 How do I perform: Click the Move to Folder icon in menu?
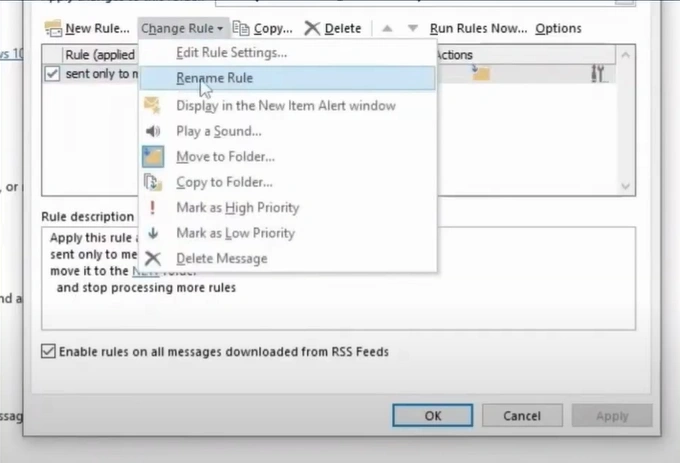point(153,157)
